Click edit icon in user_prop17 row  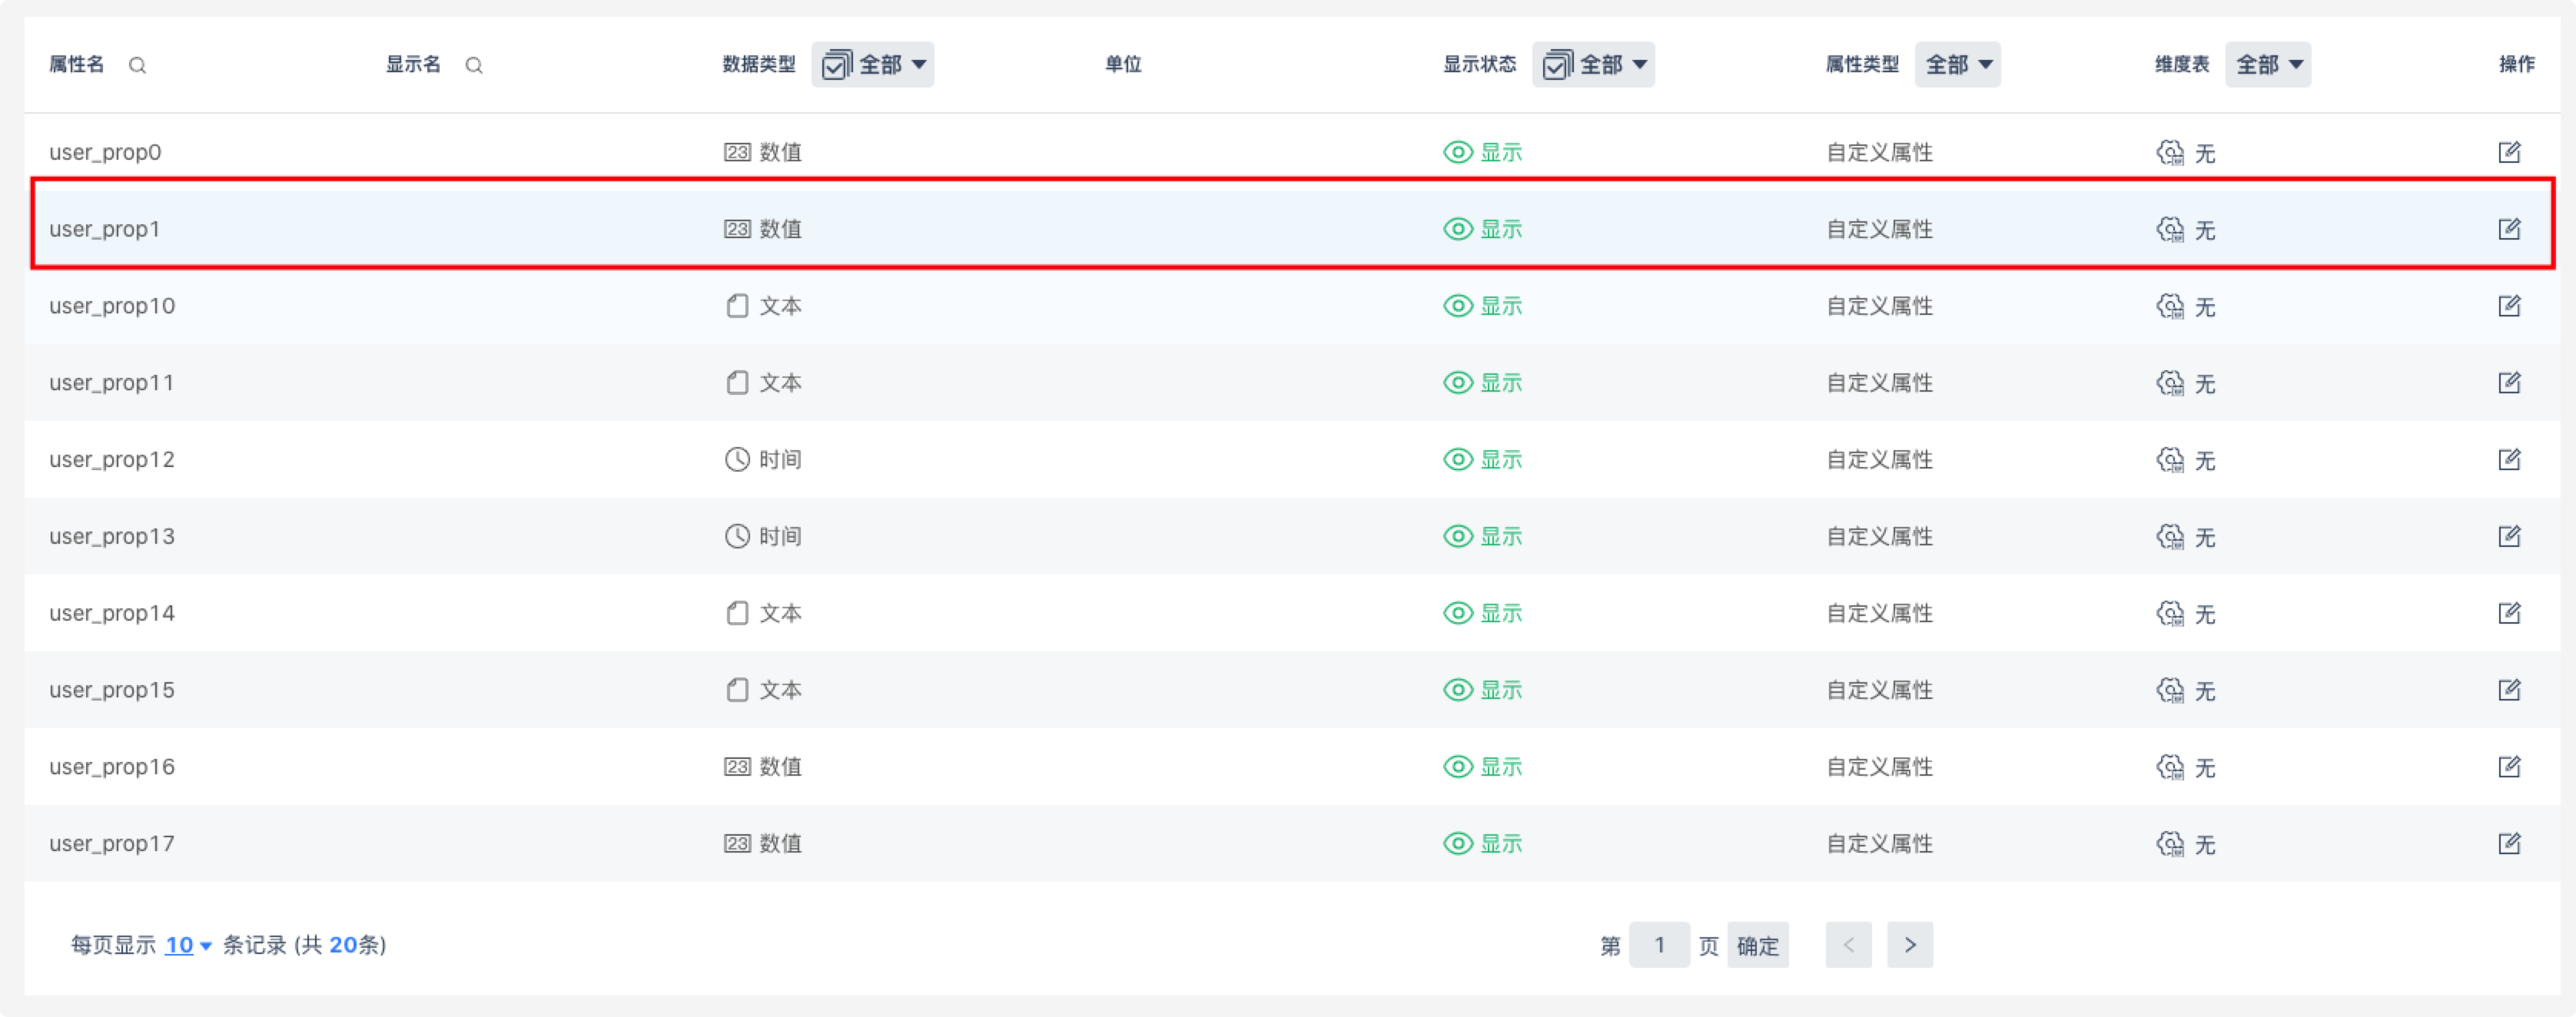point(2509,843)
